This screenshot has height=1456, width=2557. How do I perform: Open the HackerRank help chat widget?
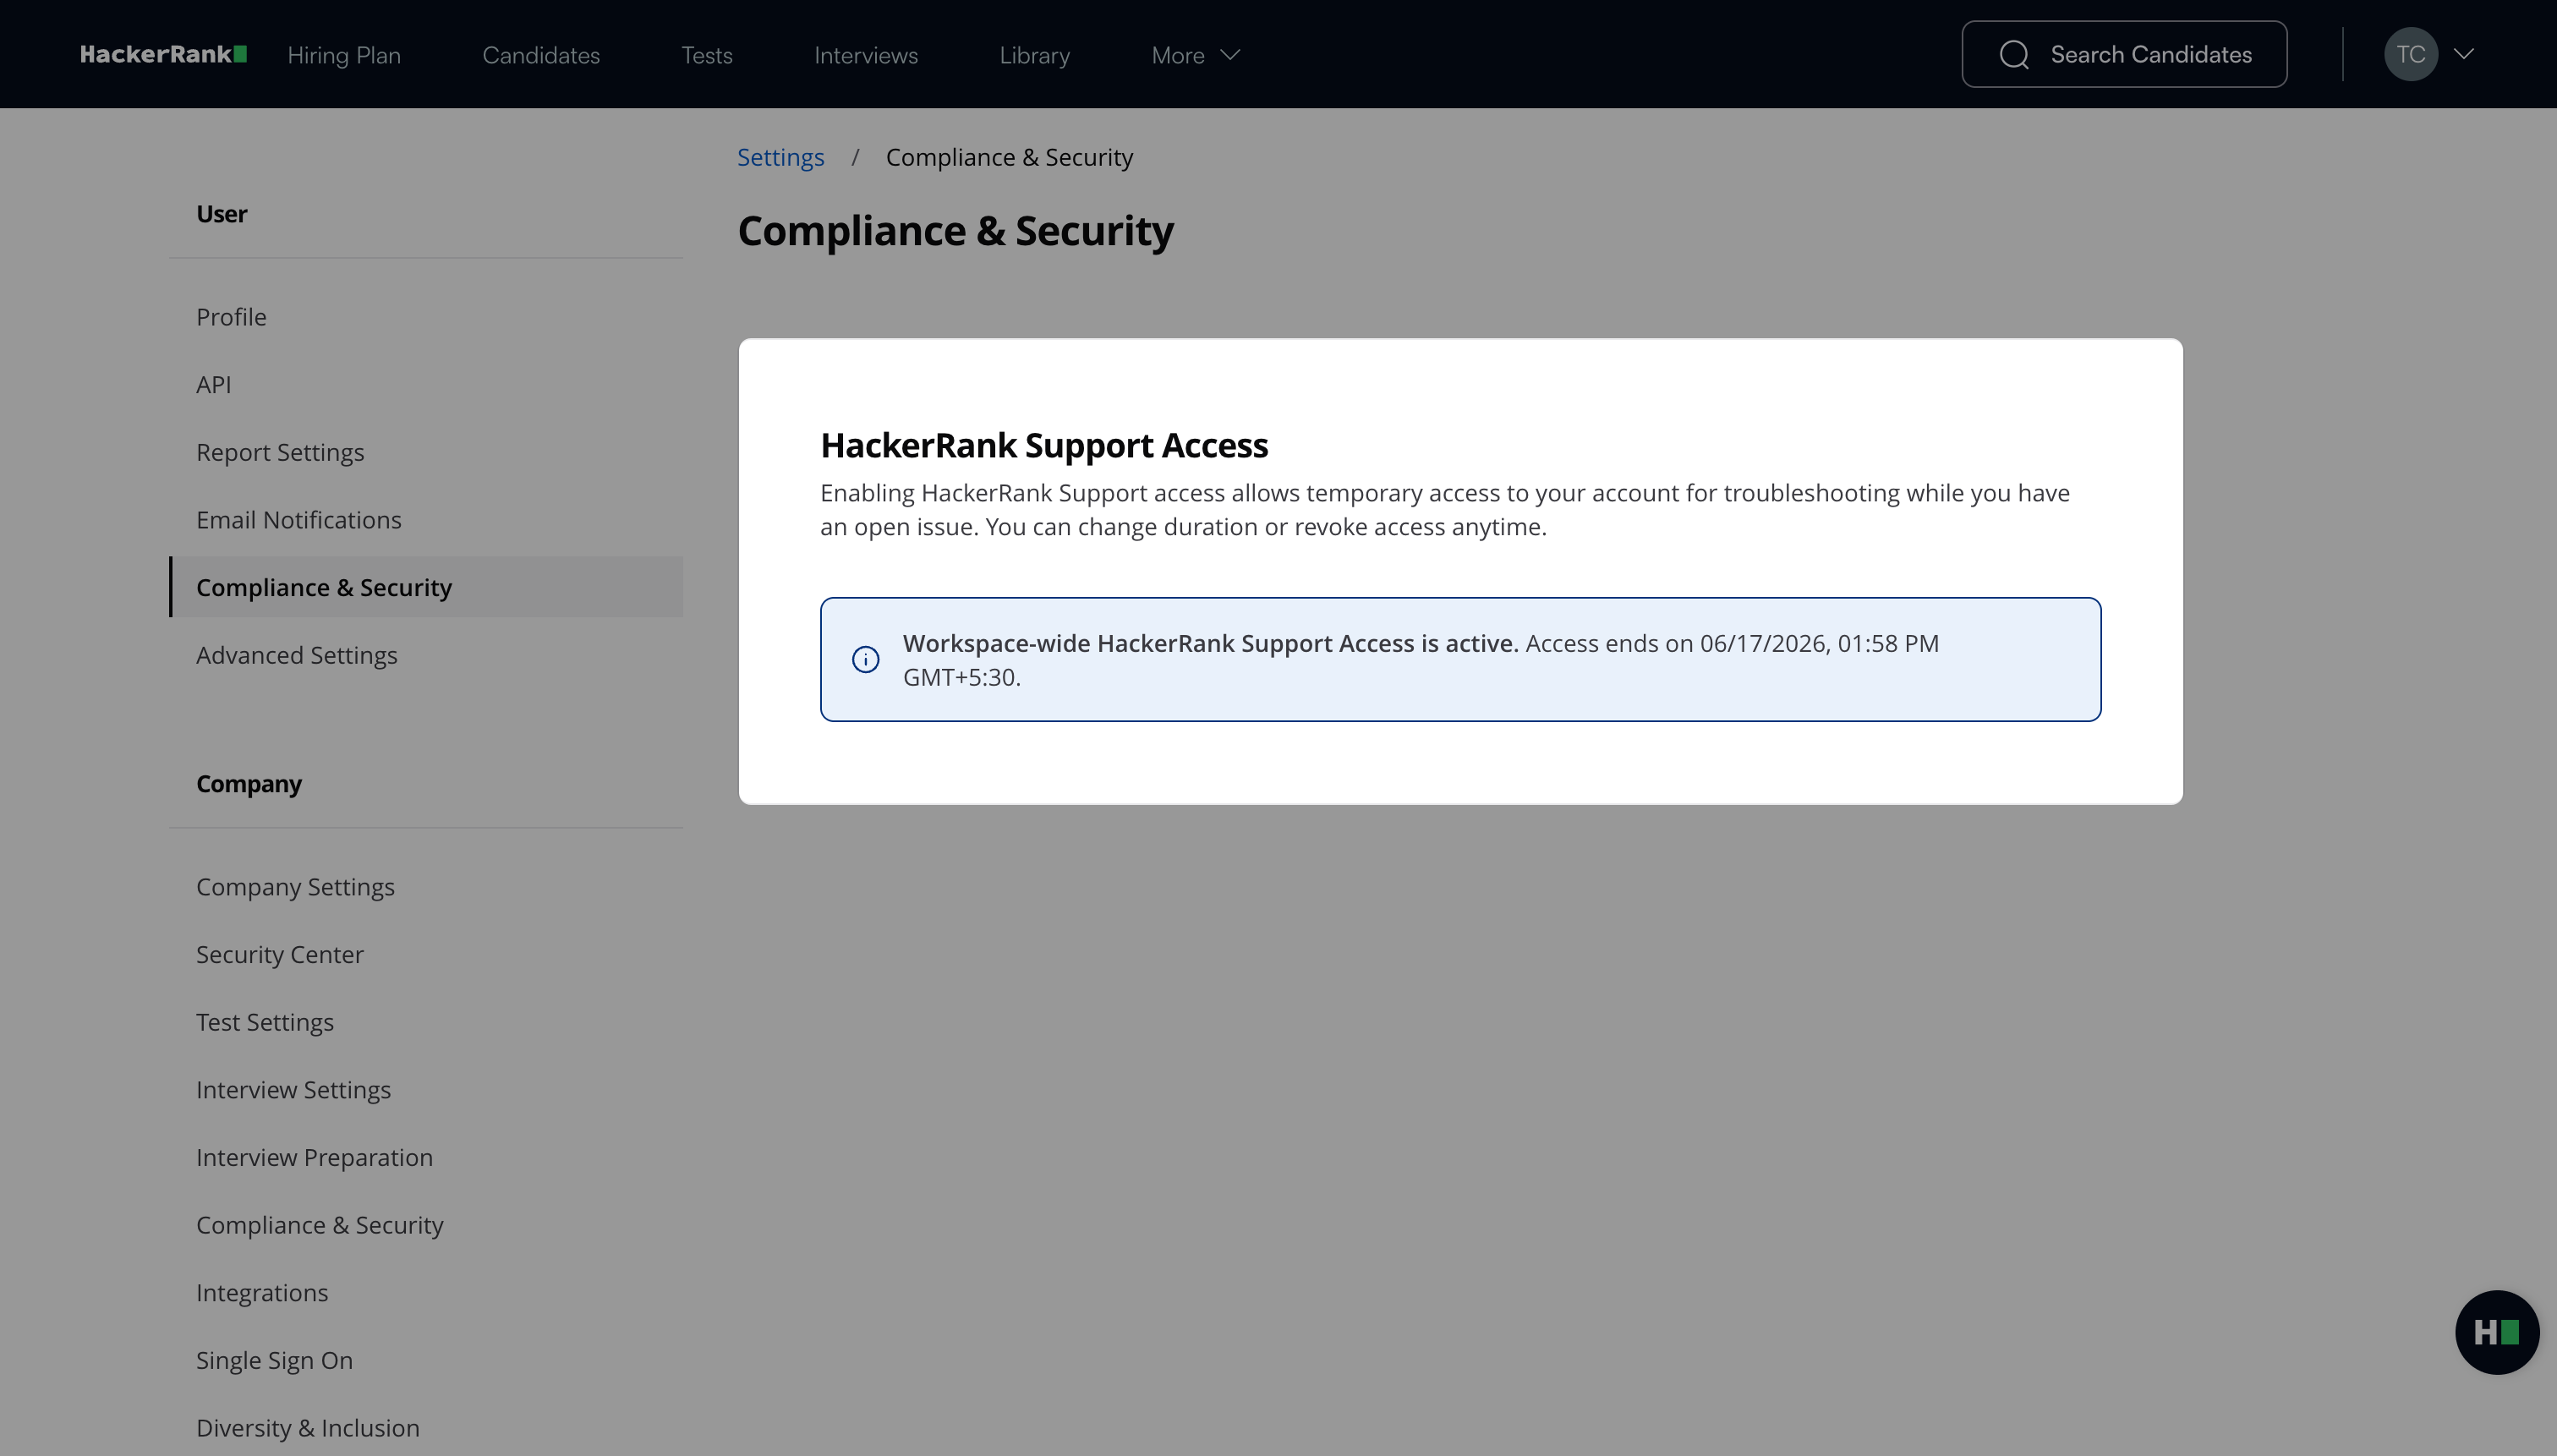coord(2496,1332)
